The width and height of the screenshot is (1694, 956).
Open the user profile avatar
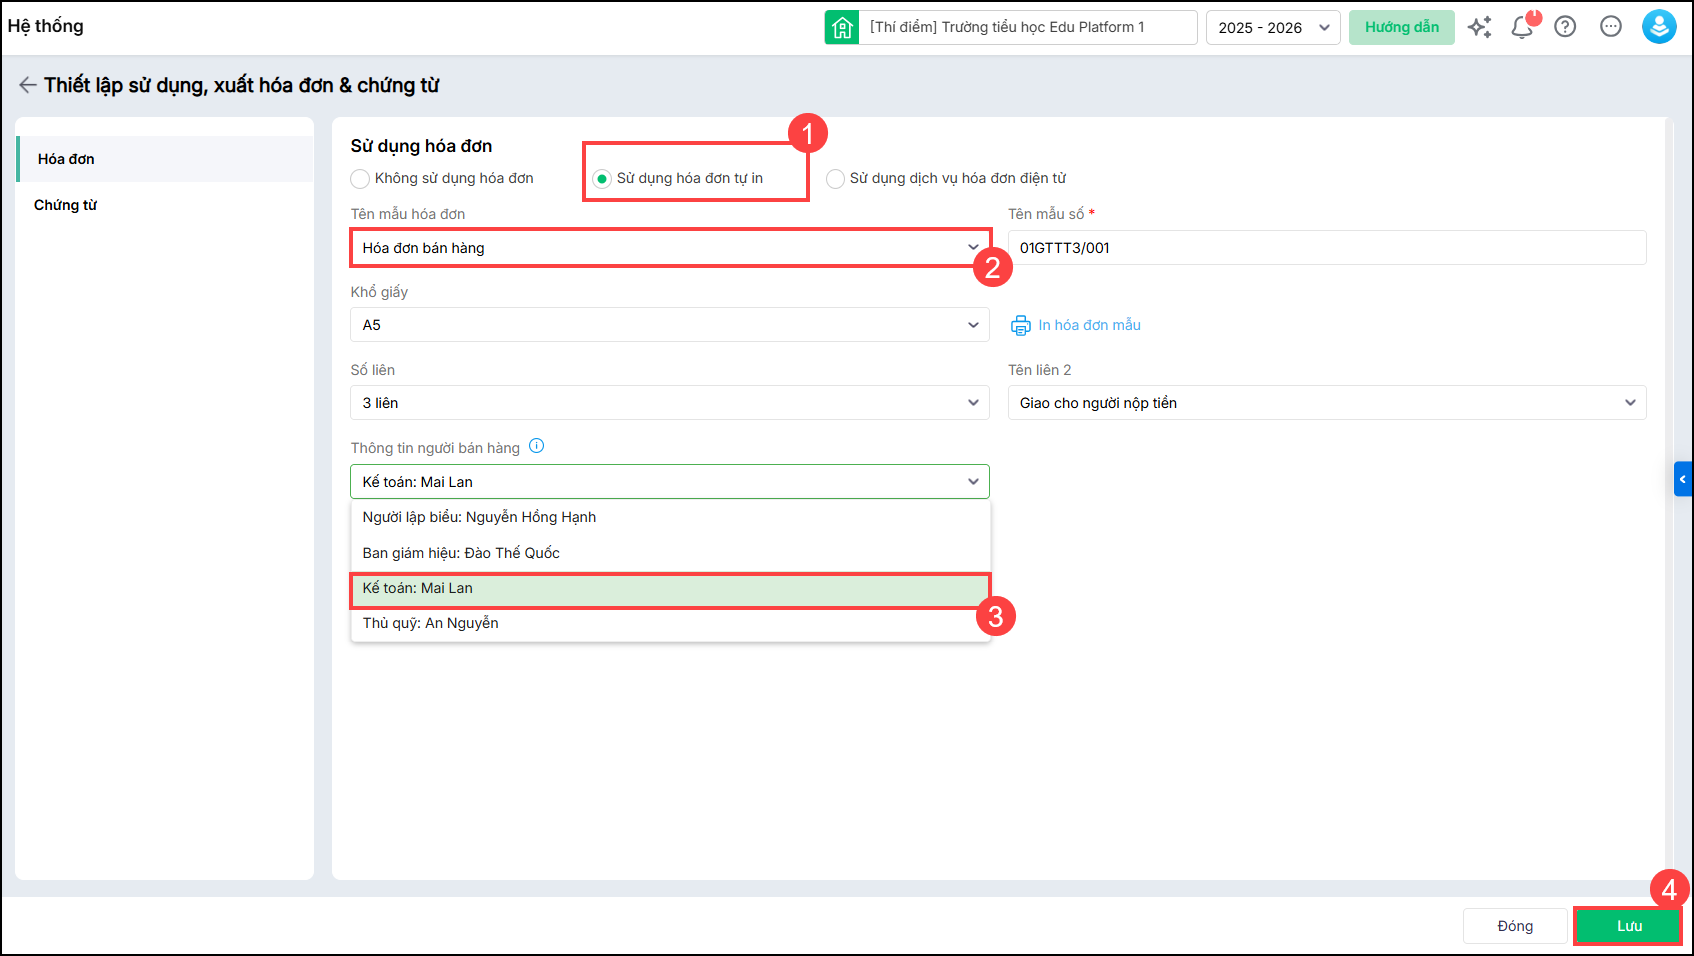coord(1658,27)
